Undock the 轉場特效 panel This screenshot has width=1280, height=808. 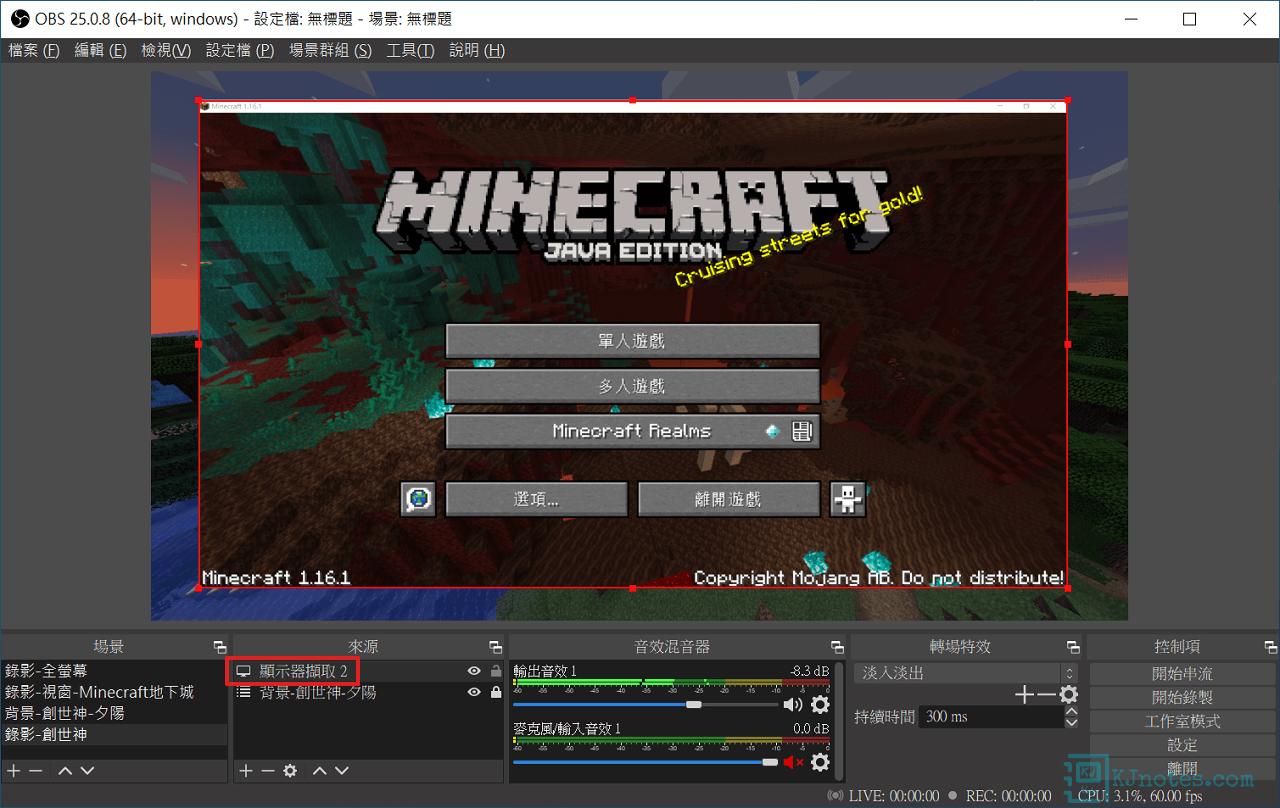coord(1073,647)
